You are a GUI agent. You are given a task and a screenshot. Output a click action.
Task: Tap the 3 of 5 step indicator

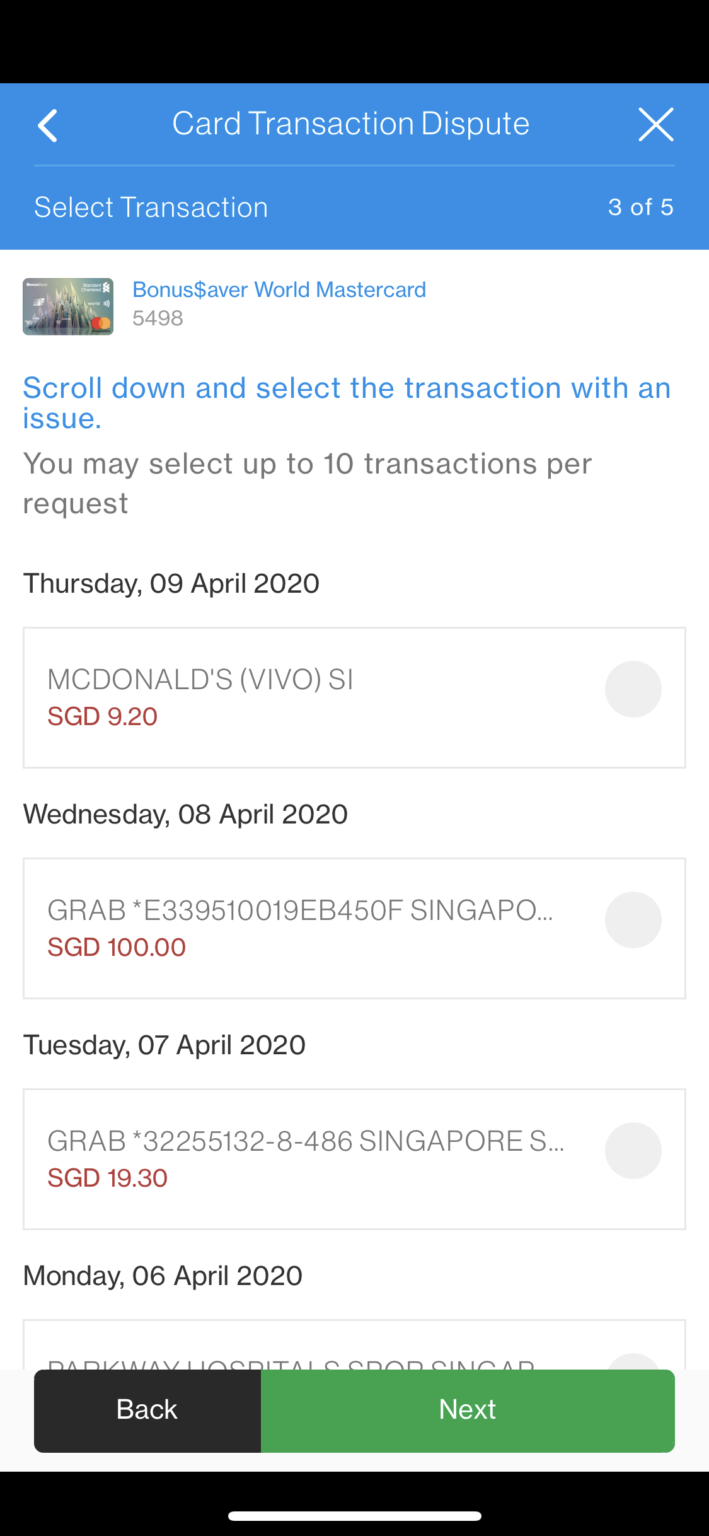[641, 207]
